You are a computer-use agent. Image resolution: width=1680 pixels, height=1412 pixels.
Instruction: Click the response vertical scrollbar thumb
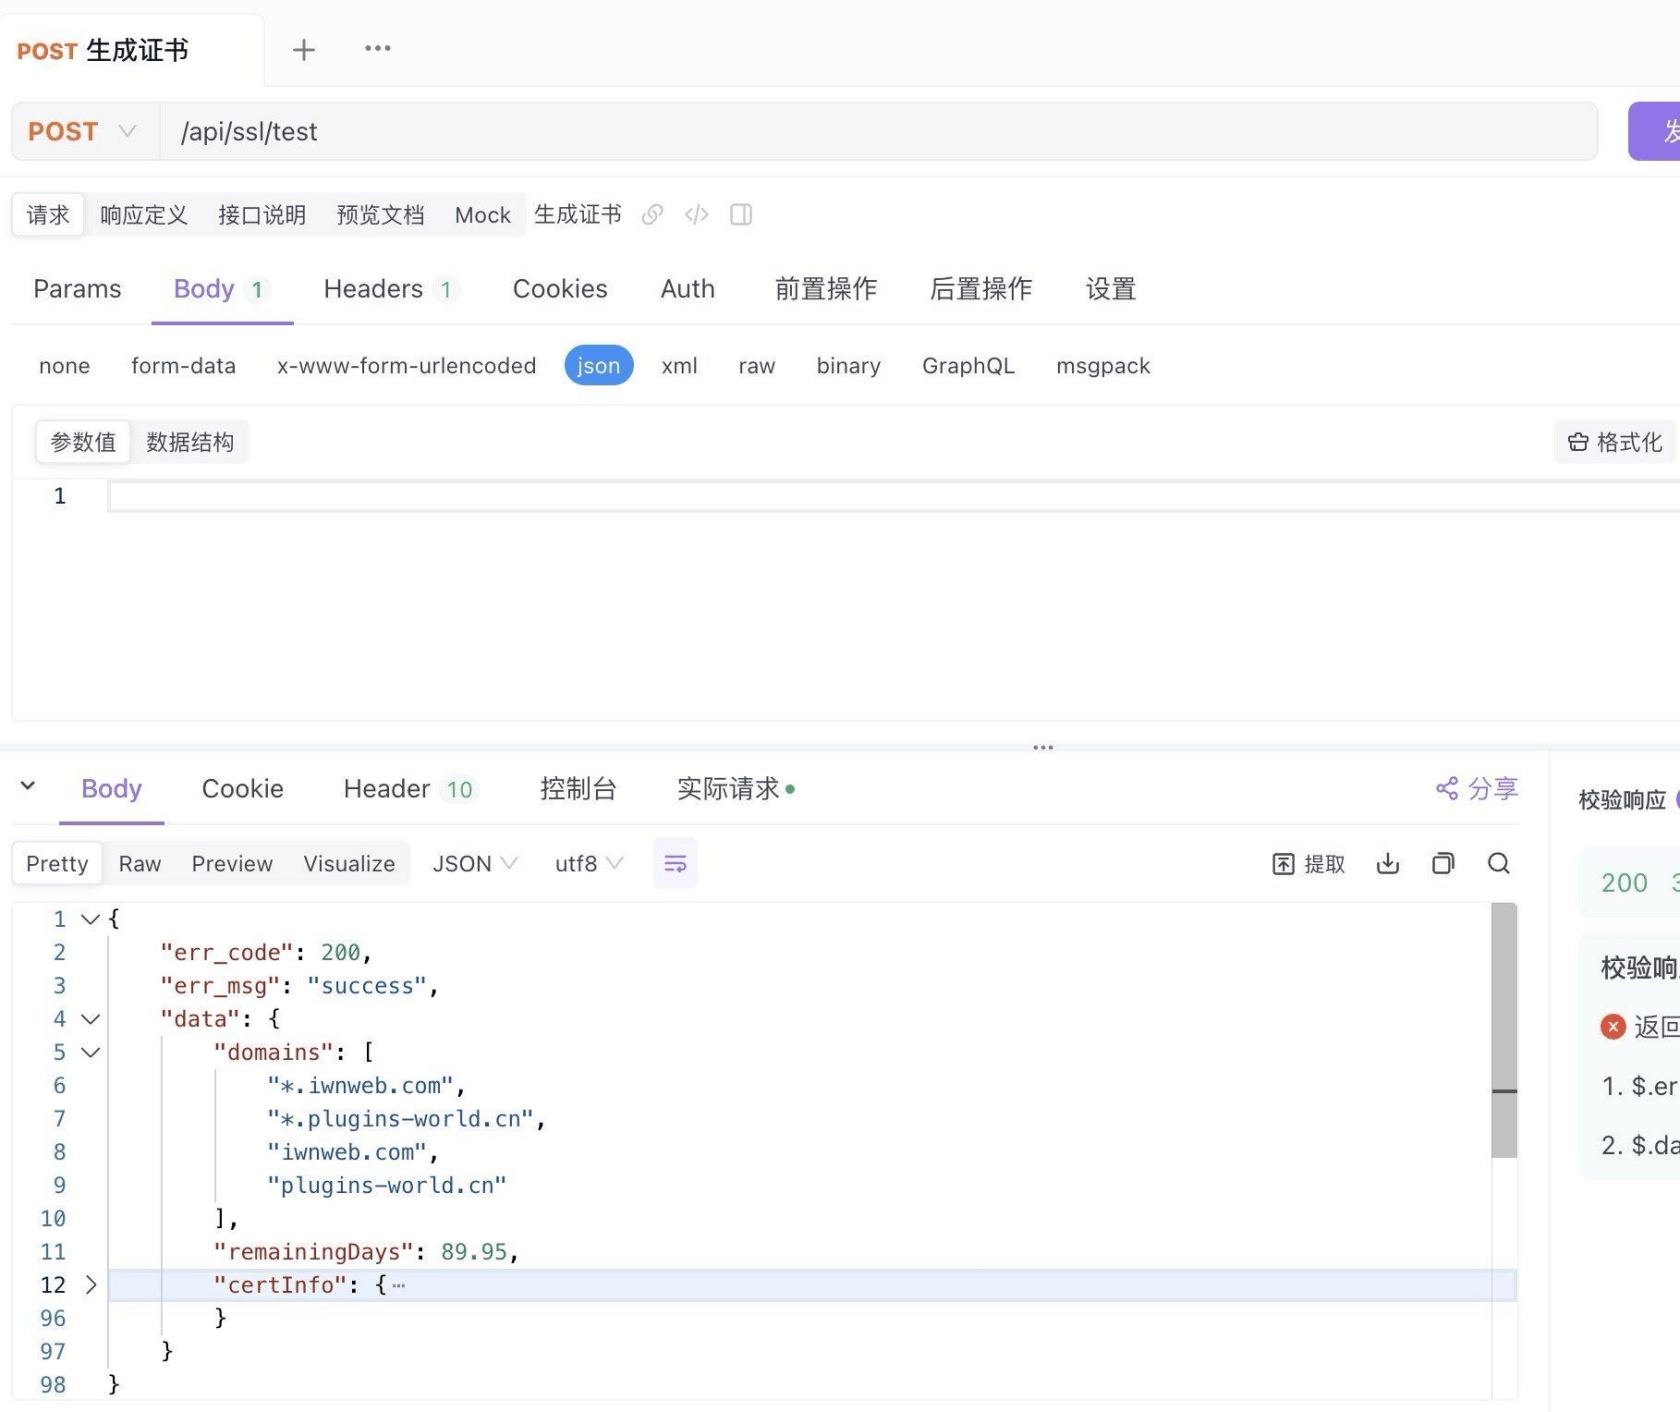point(1504,1030)
